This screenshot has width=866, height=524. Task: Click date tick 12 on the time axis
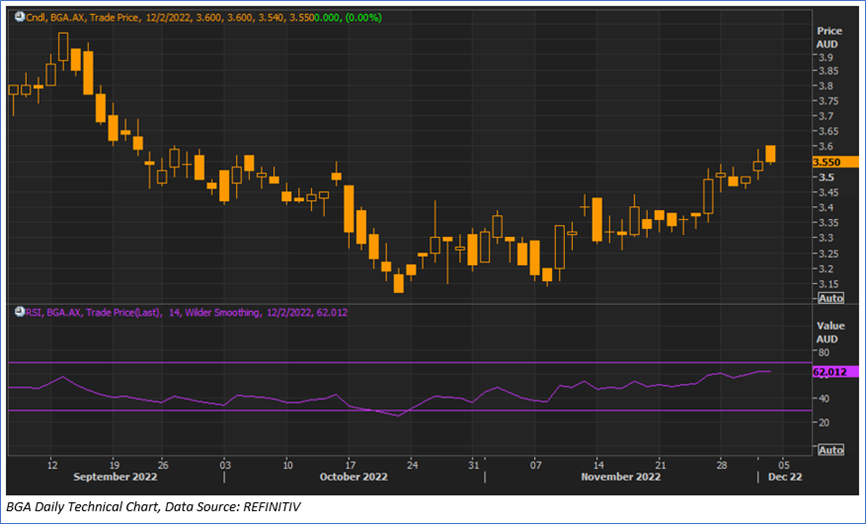52,464
